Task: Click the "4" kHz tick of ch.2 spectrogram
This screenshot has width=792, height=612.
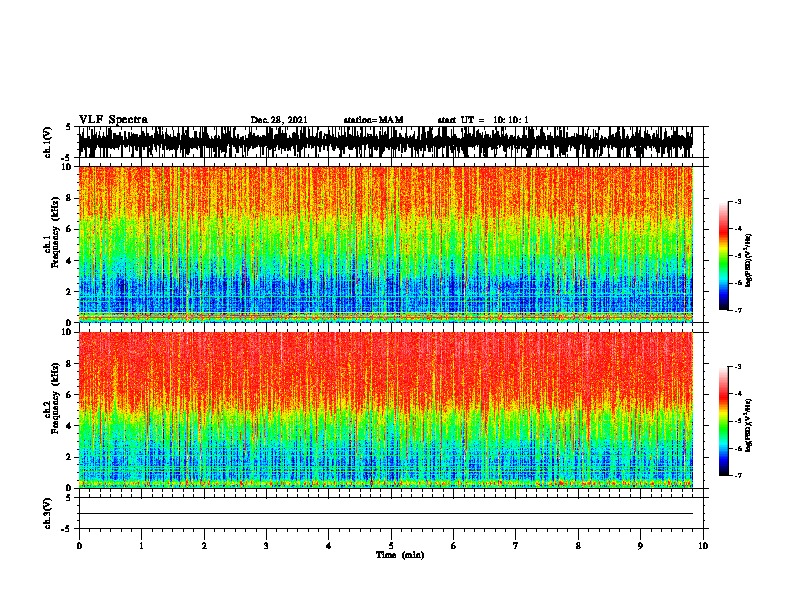Action: tap(69, 426)
